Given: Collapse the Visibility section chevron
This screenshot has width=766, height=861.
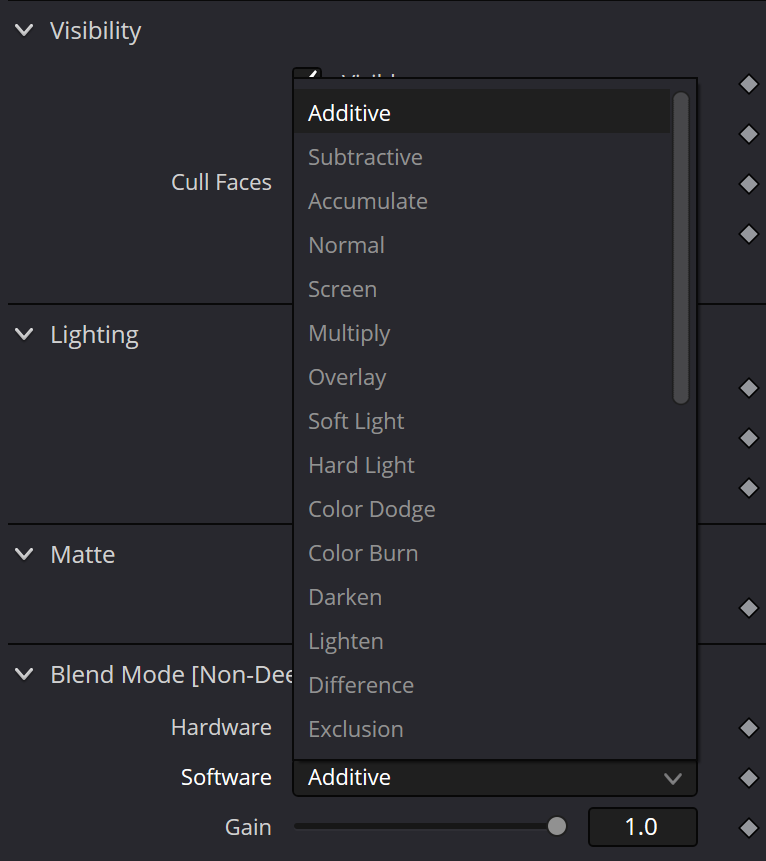Looking at the screenshot, I should [24, 30].
